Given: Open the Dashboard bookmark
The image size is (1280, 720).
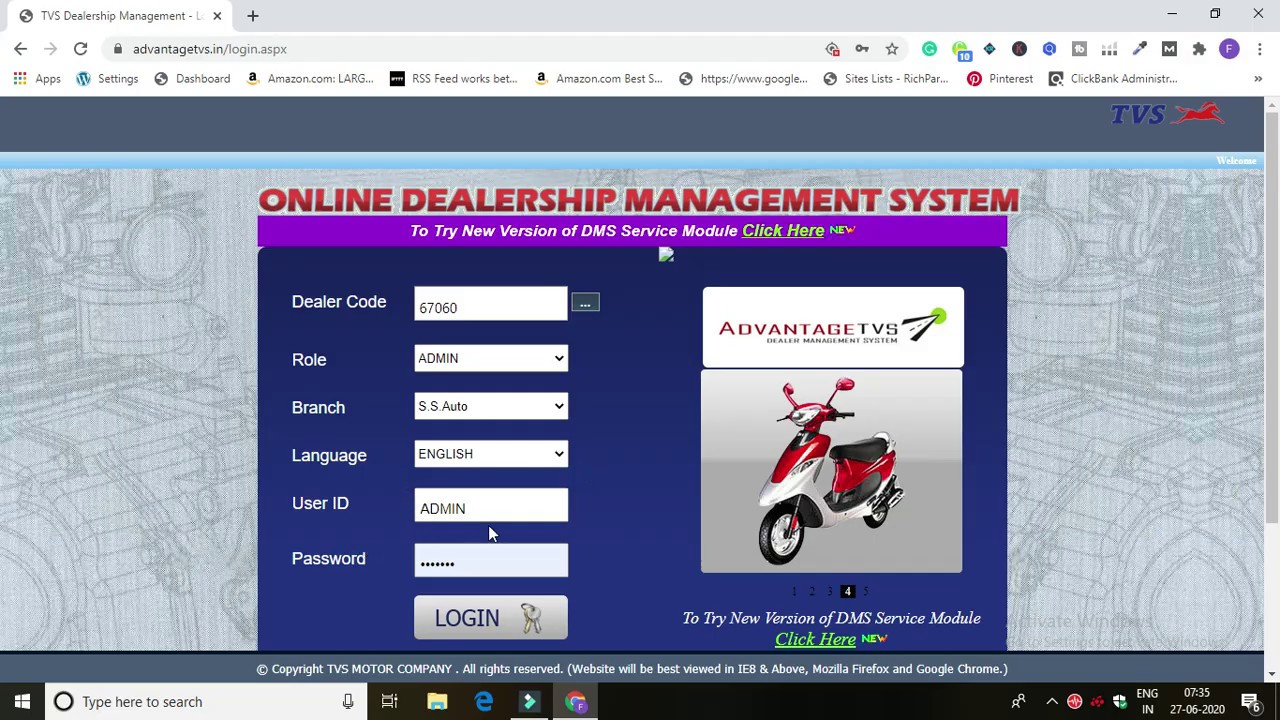Looking at the screenshot, I should point(192,79).
